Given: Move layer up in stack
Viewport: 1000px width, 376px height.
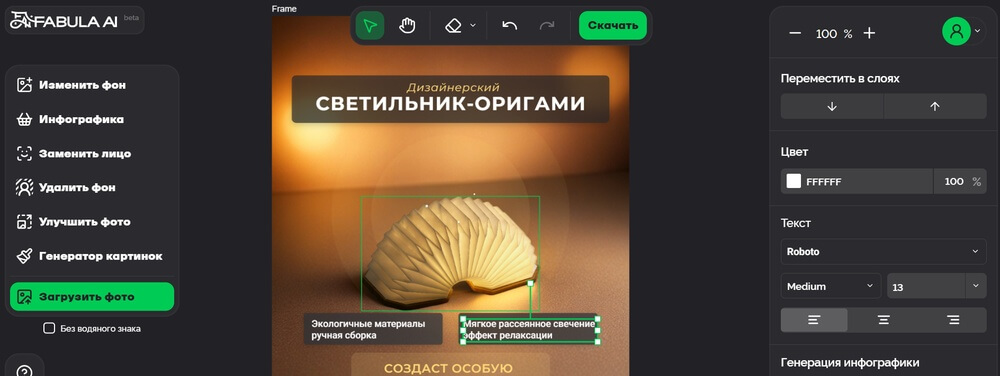Looking at the screenshot, I should 935,106.
